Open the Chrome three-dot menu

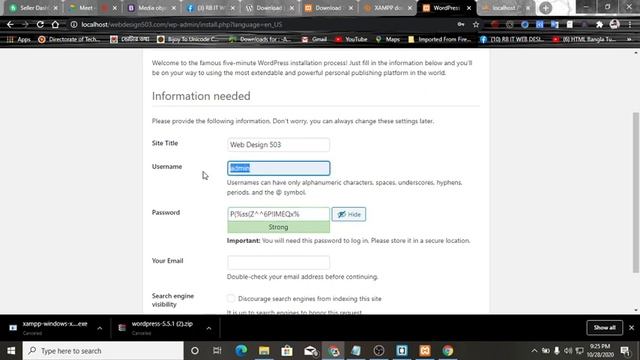630,24
